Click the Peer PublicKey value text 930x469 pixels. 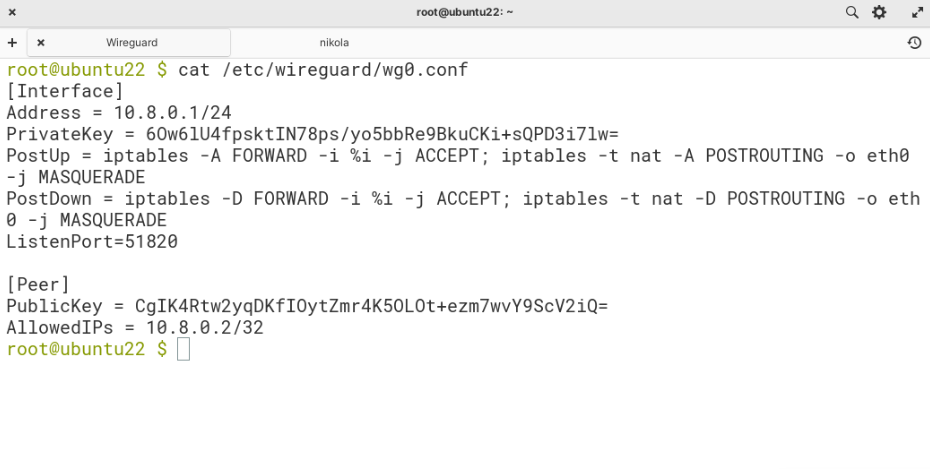click(371, 307)
